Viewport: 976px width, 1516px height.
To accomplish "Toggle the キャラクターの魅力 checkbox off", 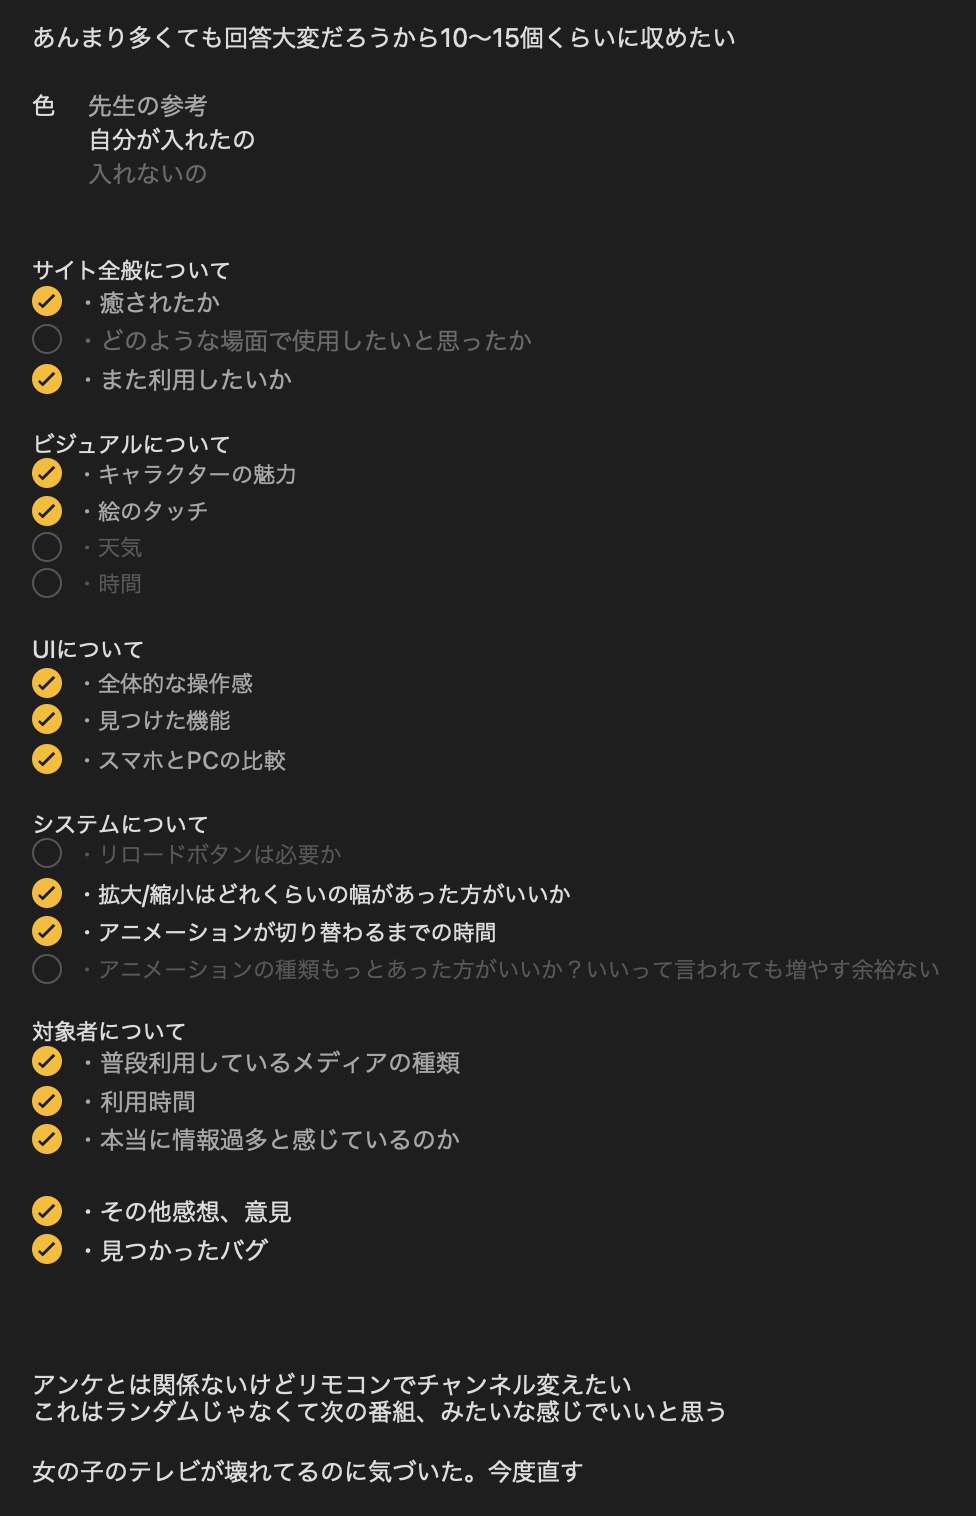I will [x=47, y=473].
